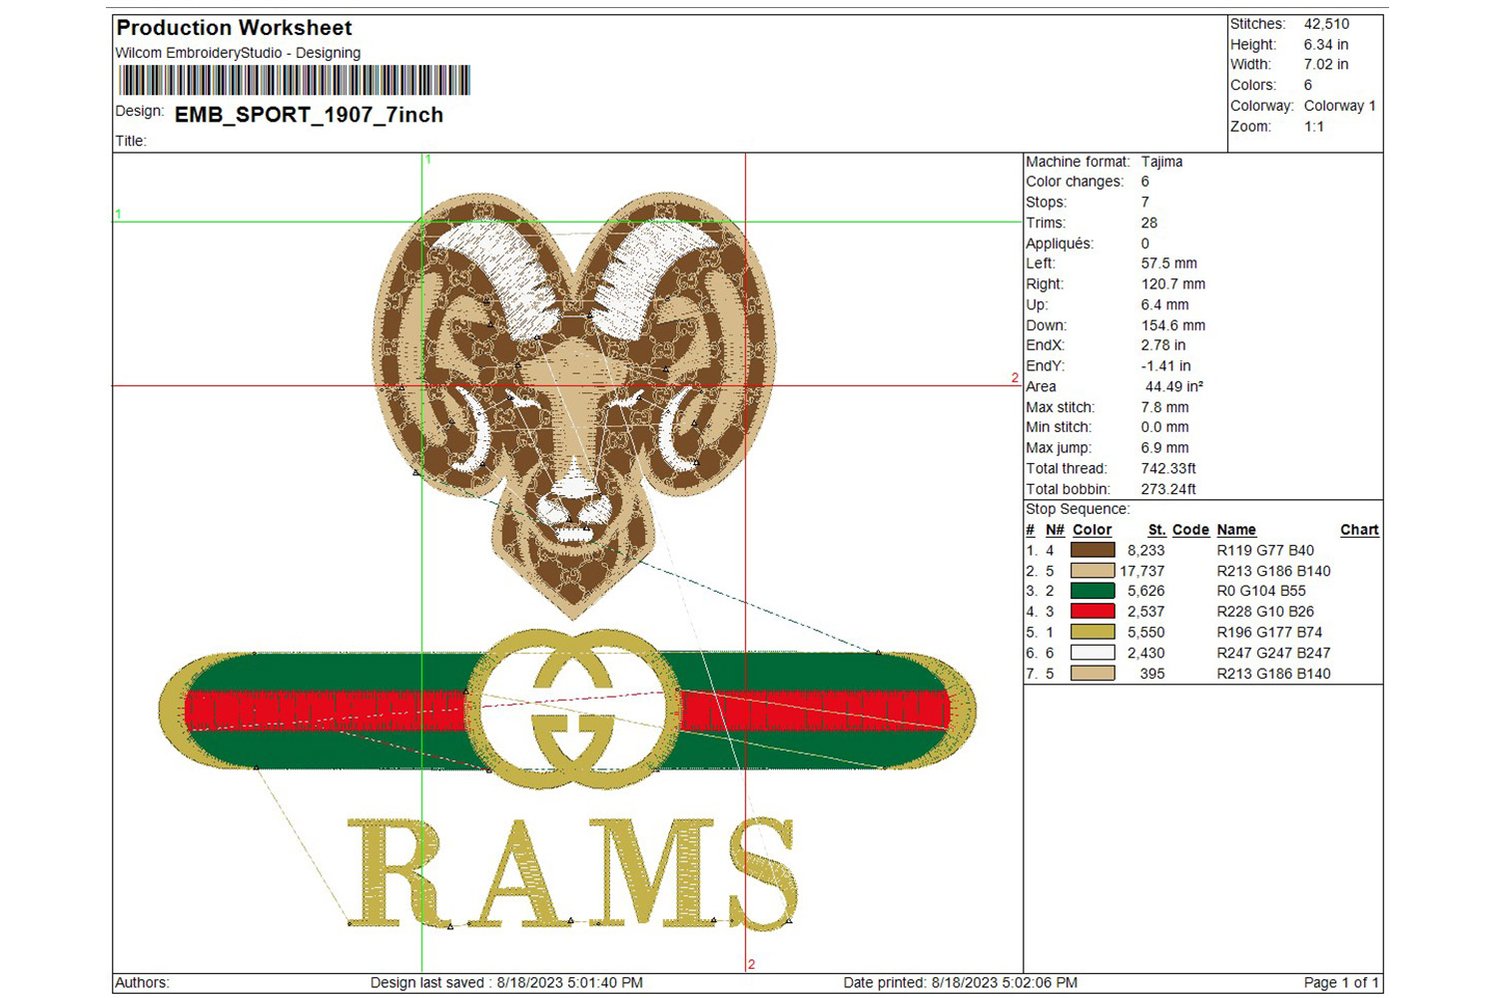The width and height of the screenshot is (1500, 998).
Task: Select the red swatch R228 G10 B26
Action: click(1094, 611)
